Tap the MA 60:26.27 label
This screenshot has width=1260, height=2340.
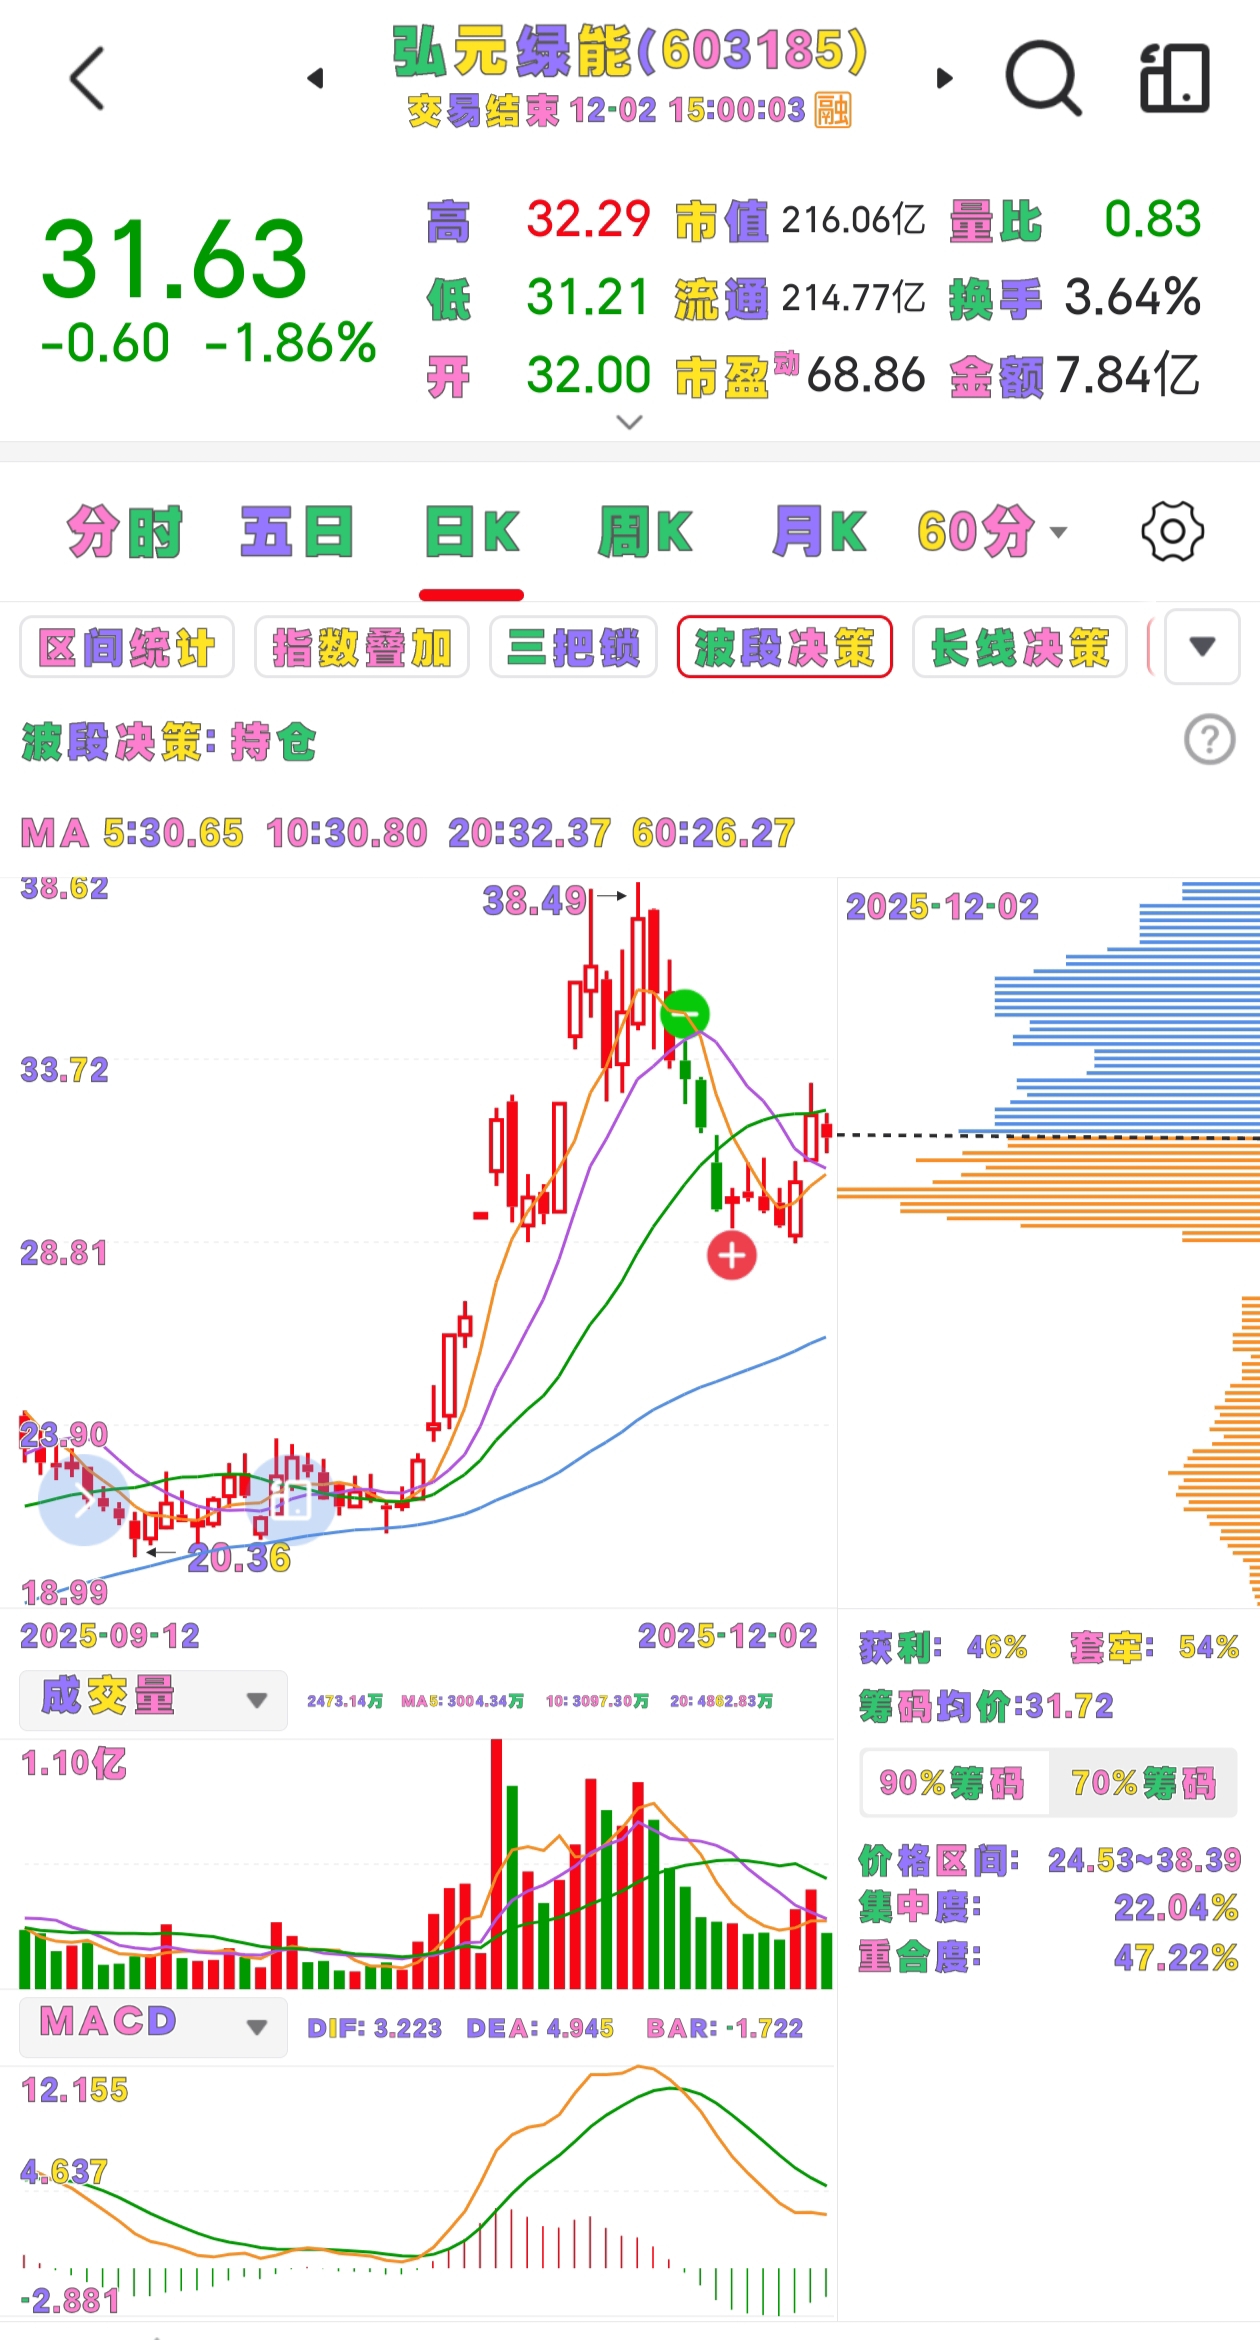[x=713, y=832]
